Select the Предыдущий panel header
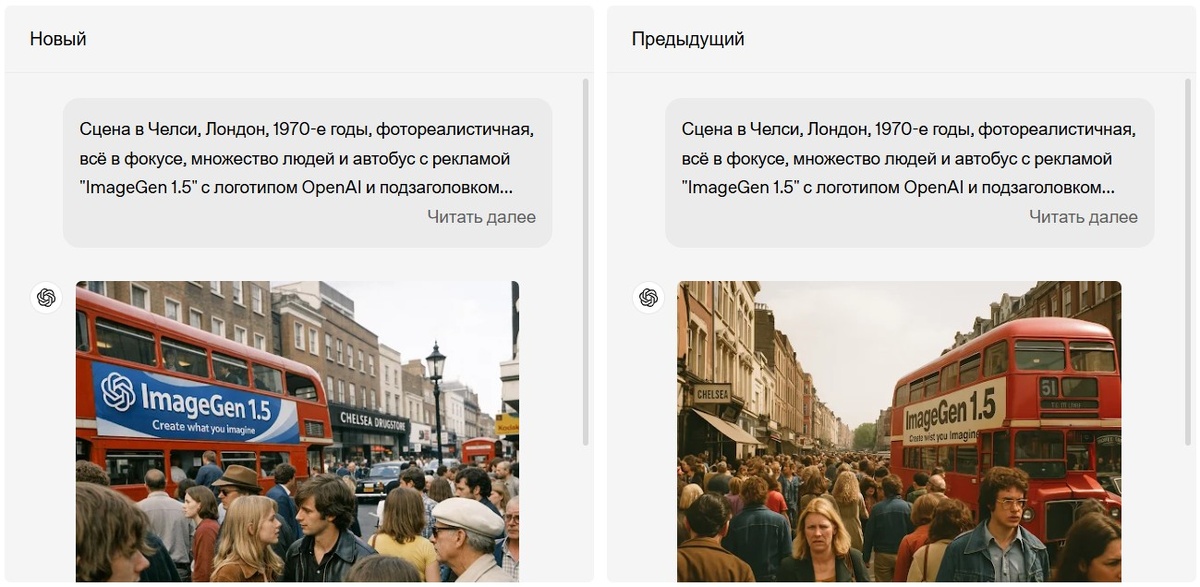The height and width of the screenshot is (587, 1200). (x=901, y=39)
